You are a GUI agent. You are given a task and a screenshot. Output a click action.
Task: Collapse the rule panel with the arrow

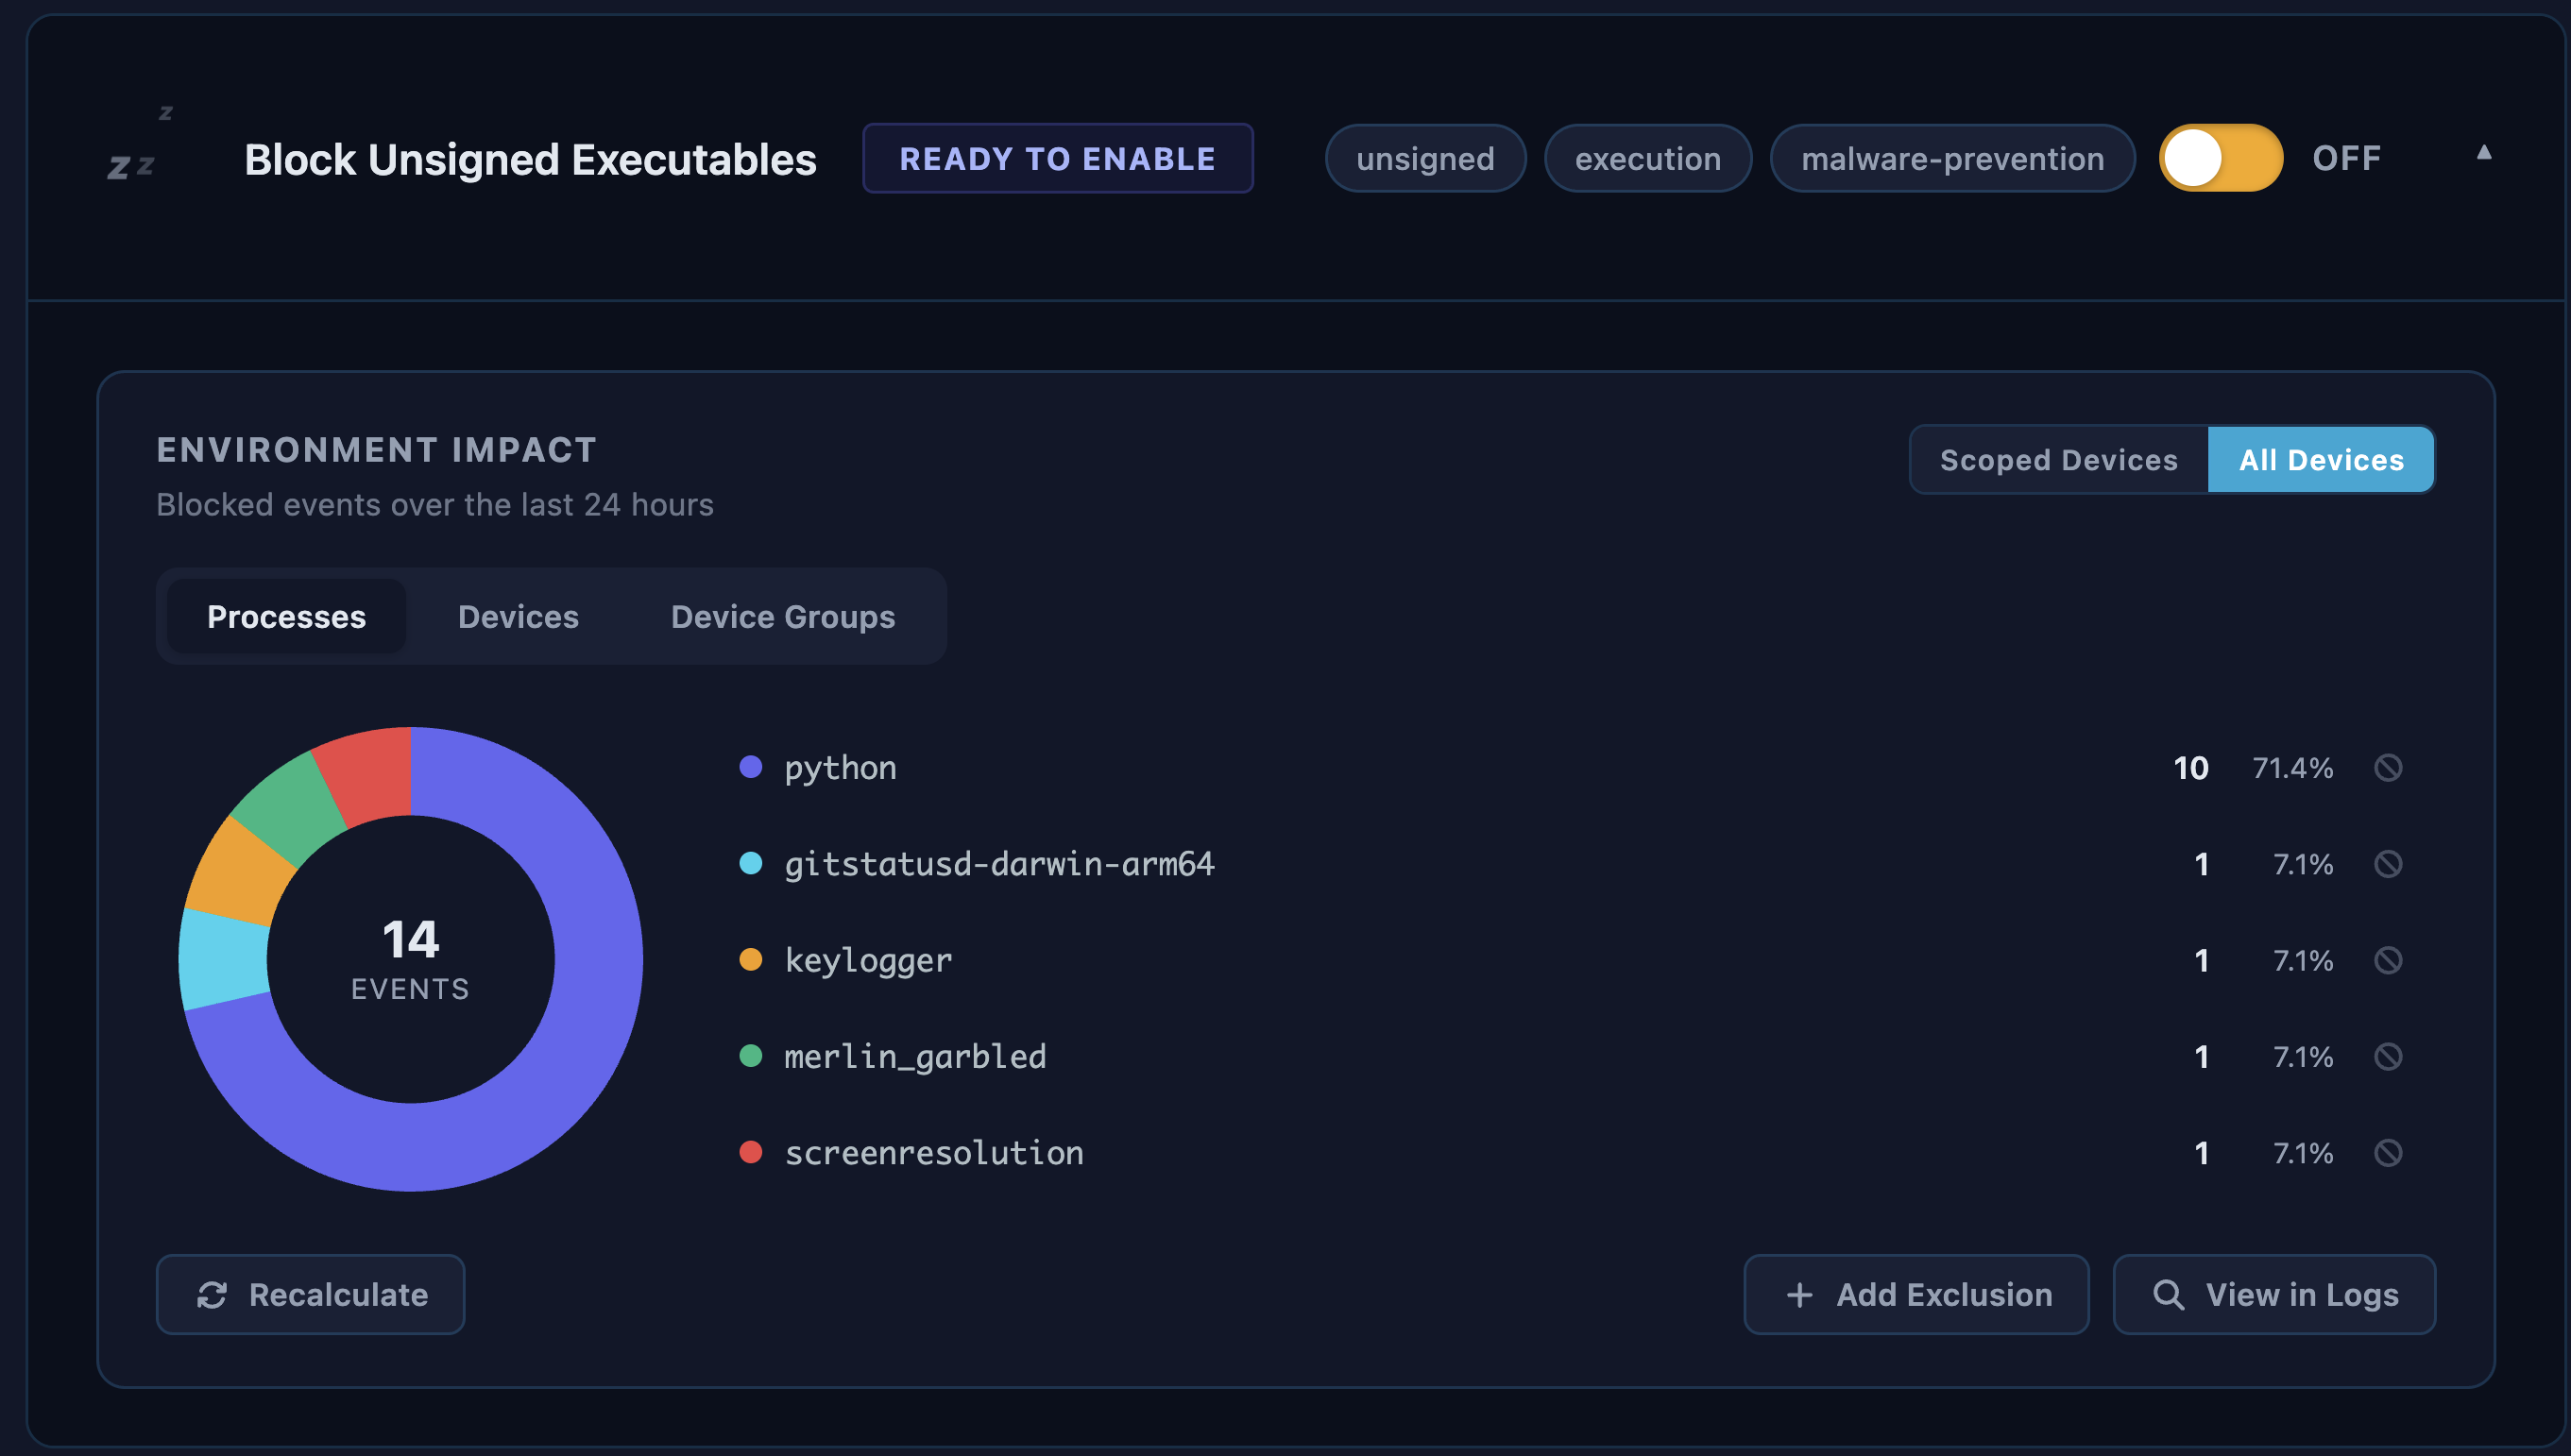(2484, 152)
